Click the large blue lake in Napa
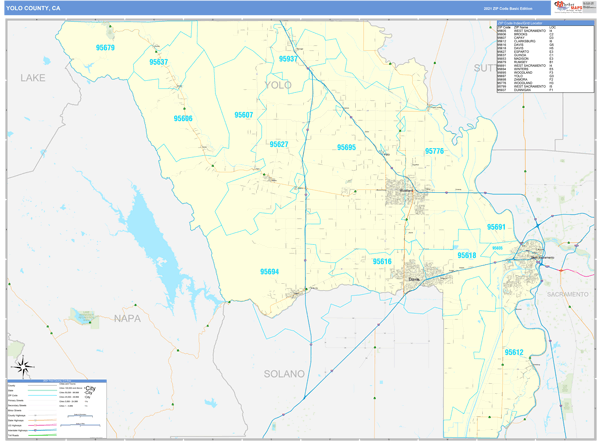600x441 pixels. pos(153,241)
